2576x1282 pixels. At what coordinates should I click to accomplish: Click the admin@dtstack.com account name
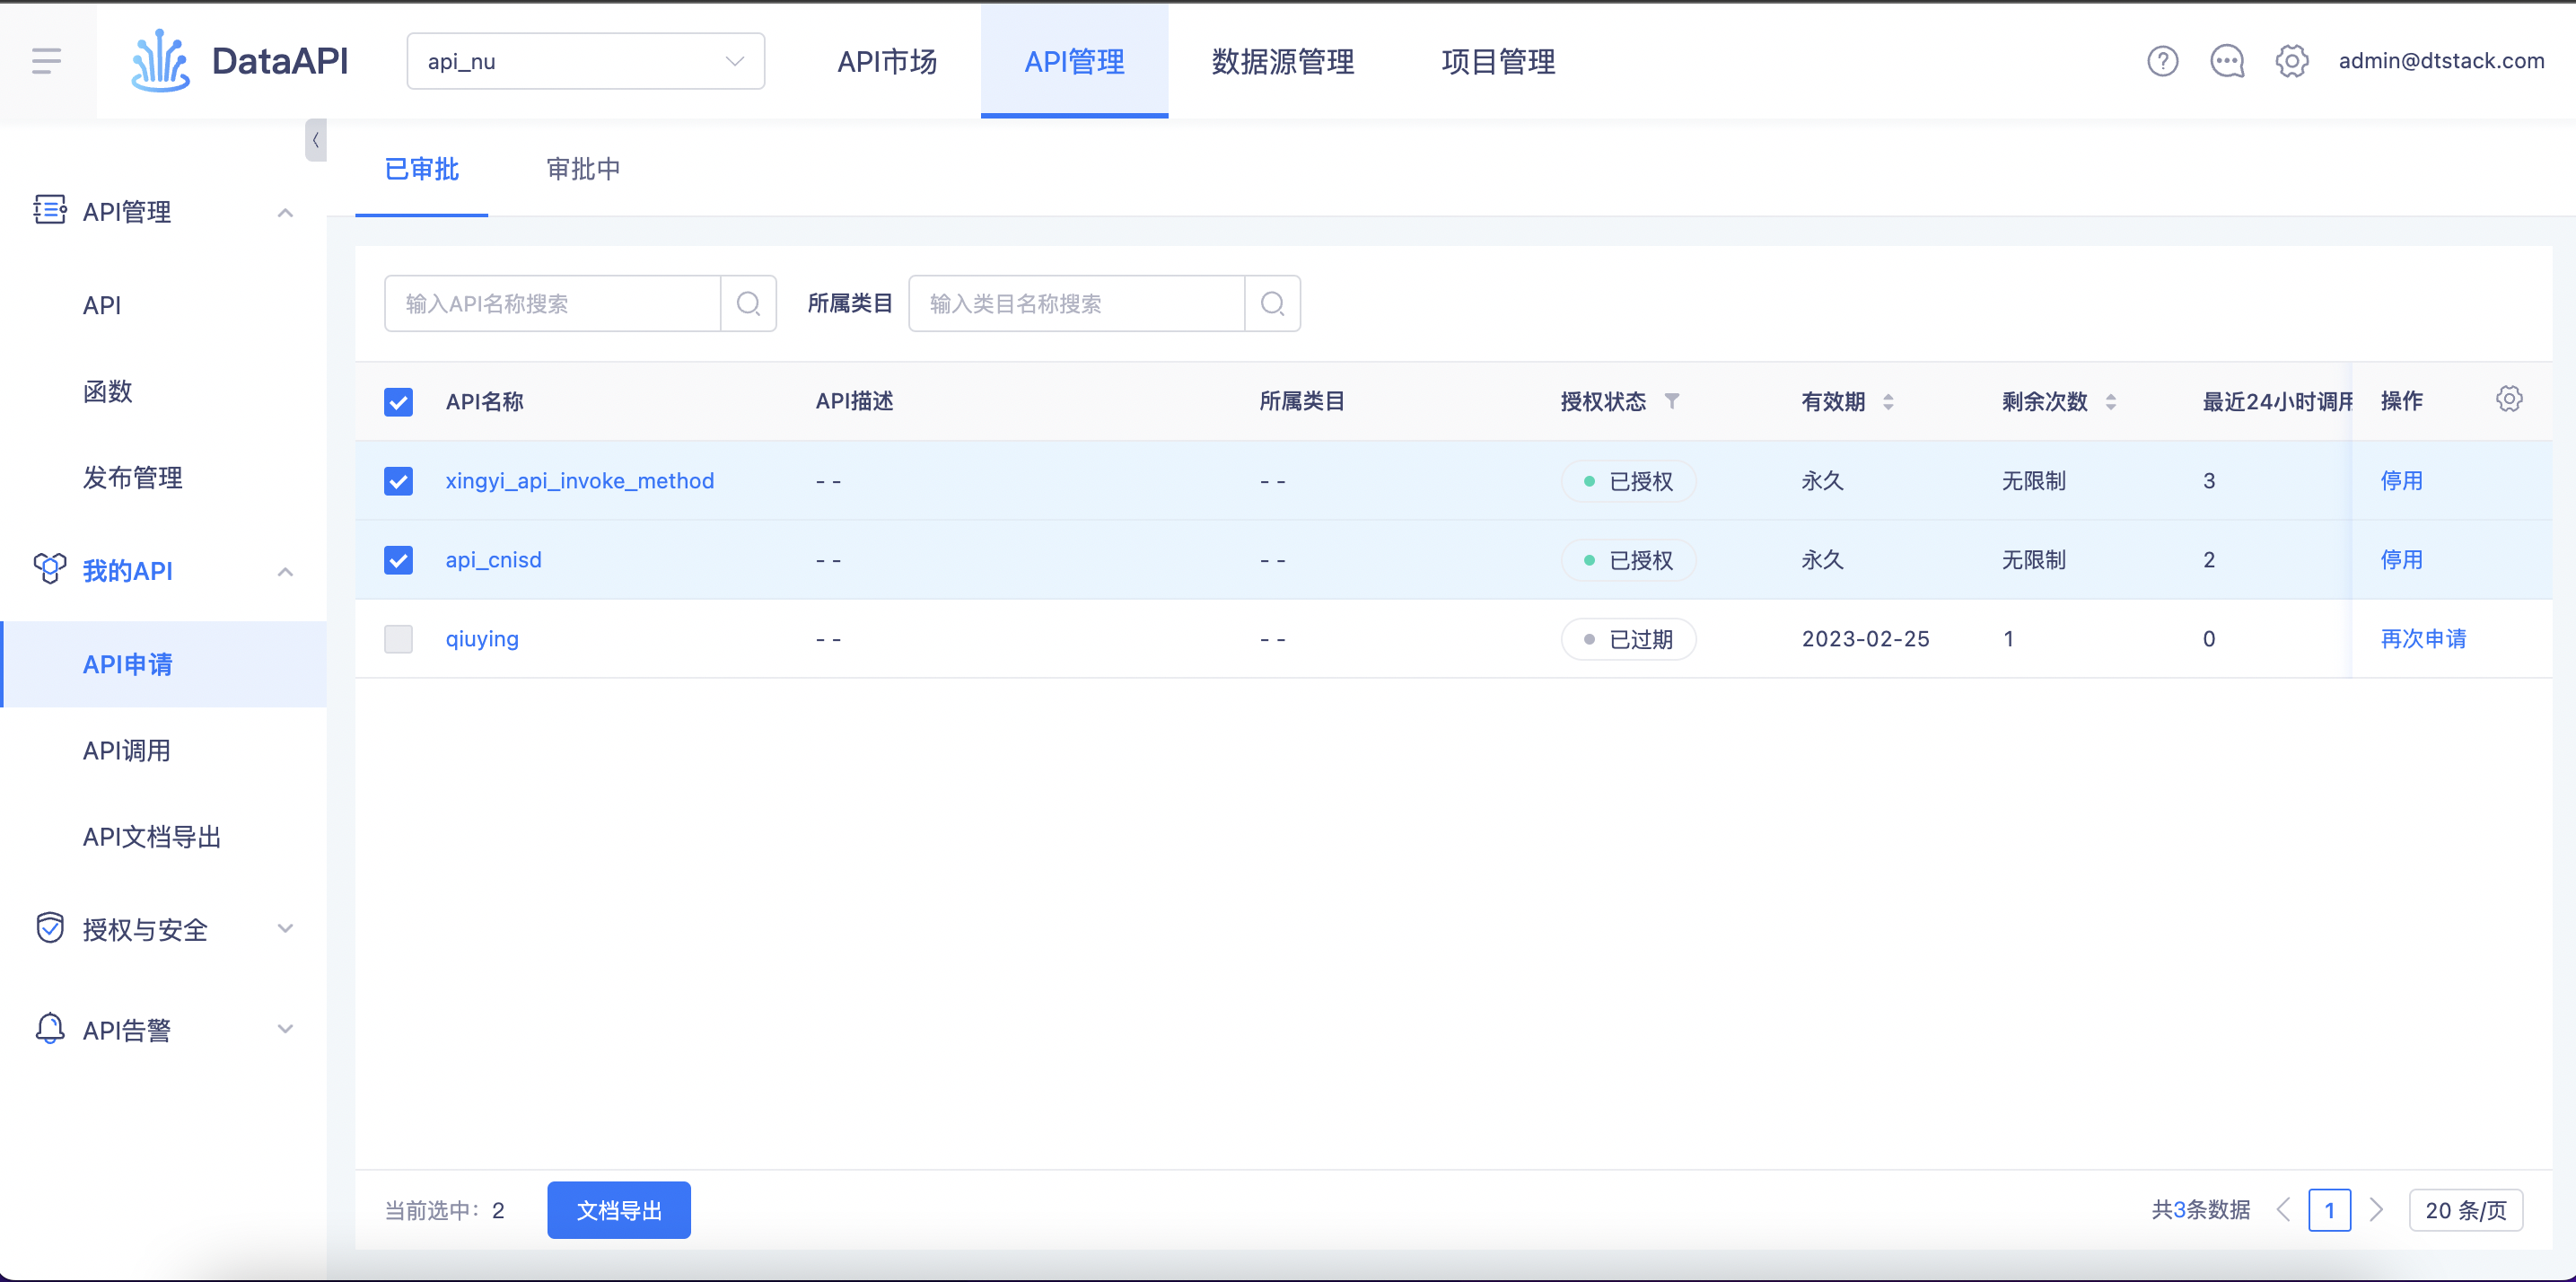coord(2441,61)
